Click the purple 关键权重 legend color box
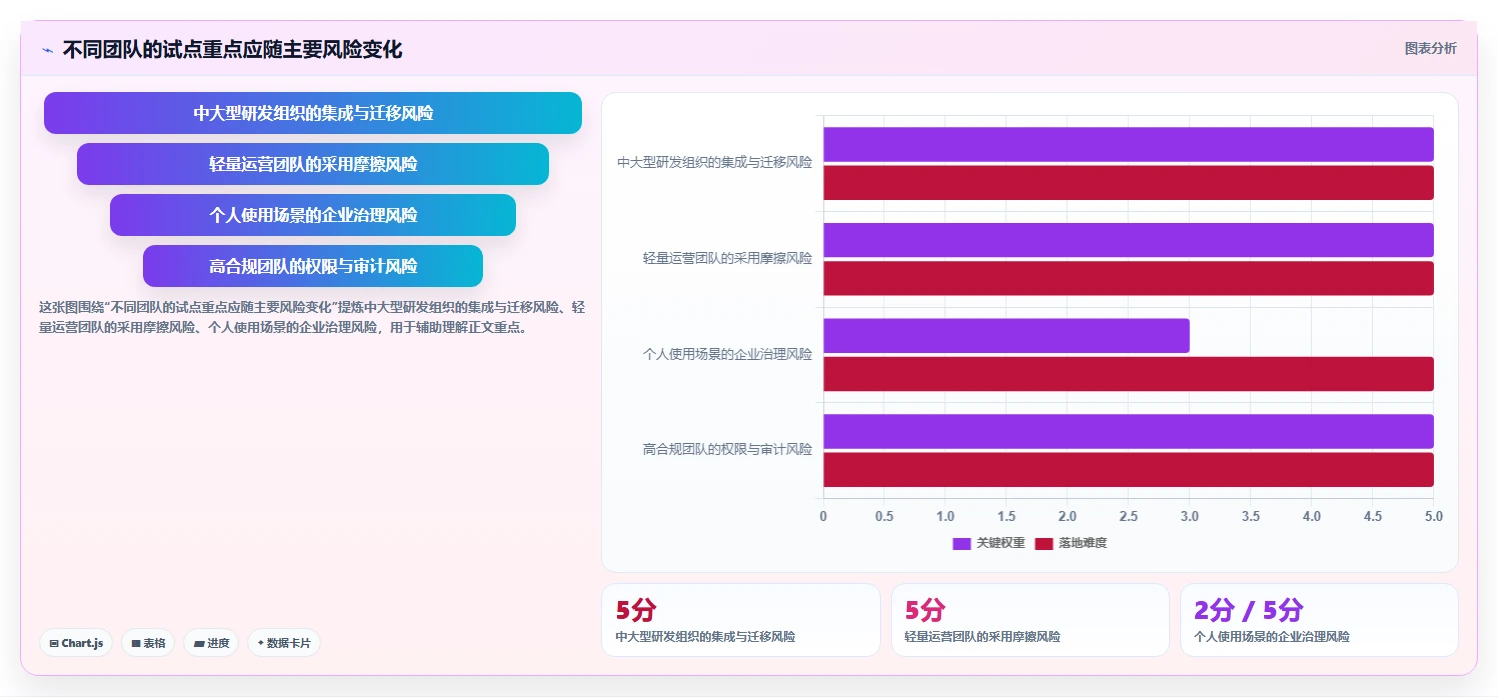The width and height of the screenshot is (1498, 697). point(962,543)
